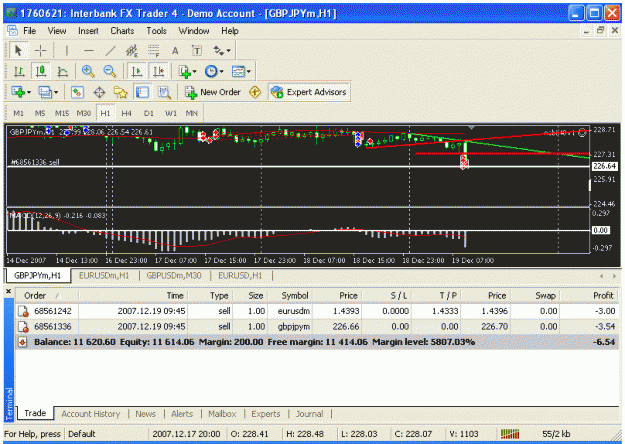Toggle the Strategy Tester button
This screenshot has width=625, height=444.
(x=164, y=92)
